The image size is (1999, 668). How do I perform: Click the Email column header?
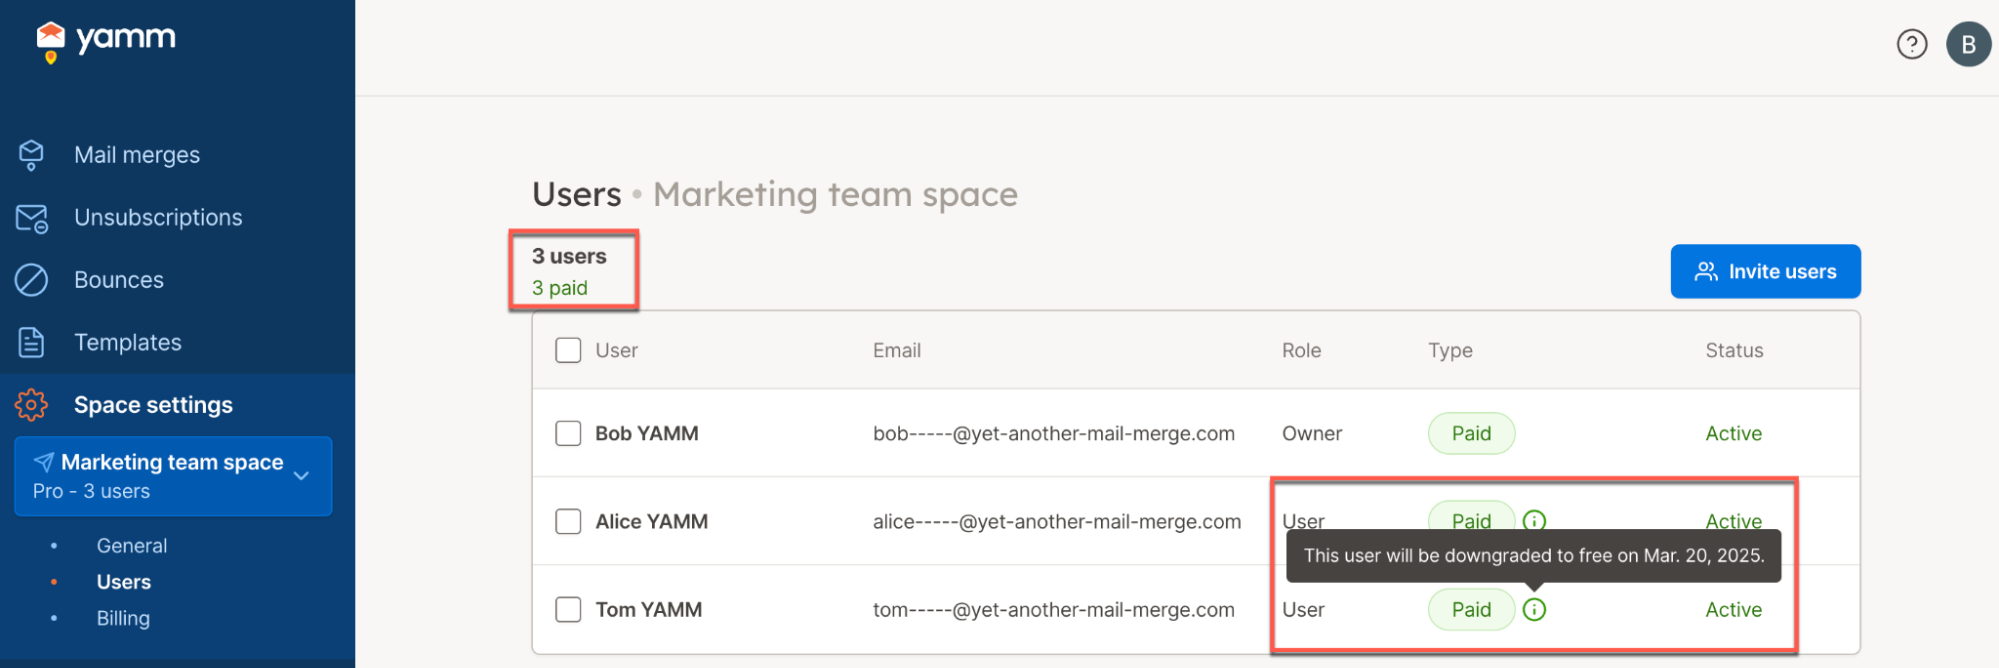[x=897, y=350]
